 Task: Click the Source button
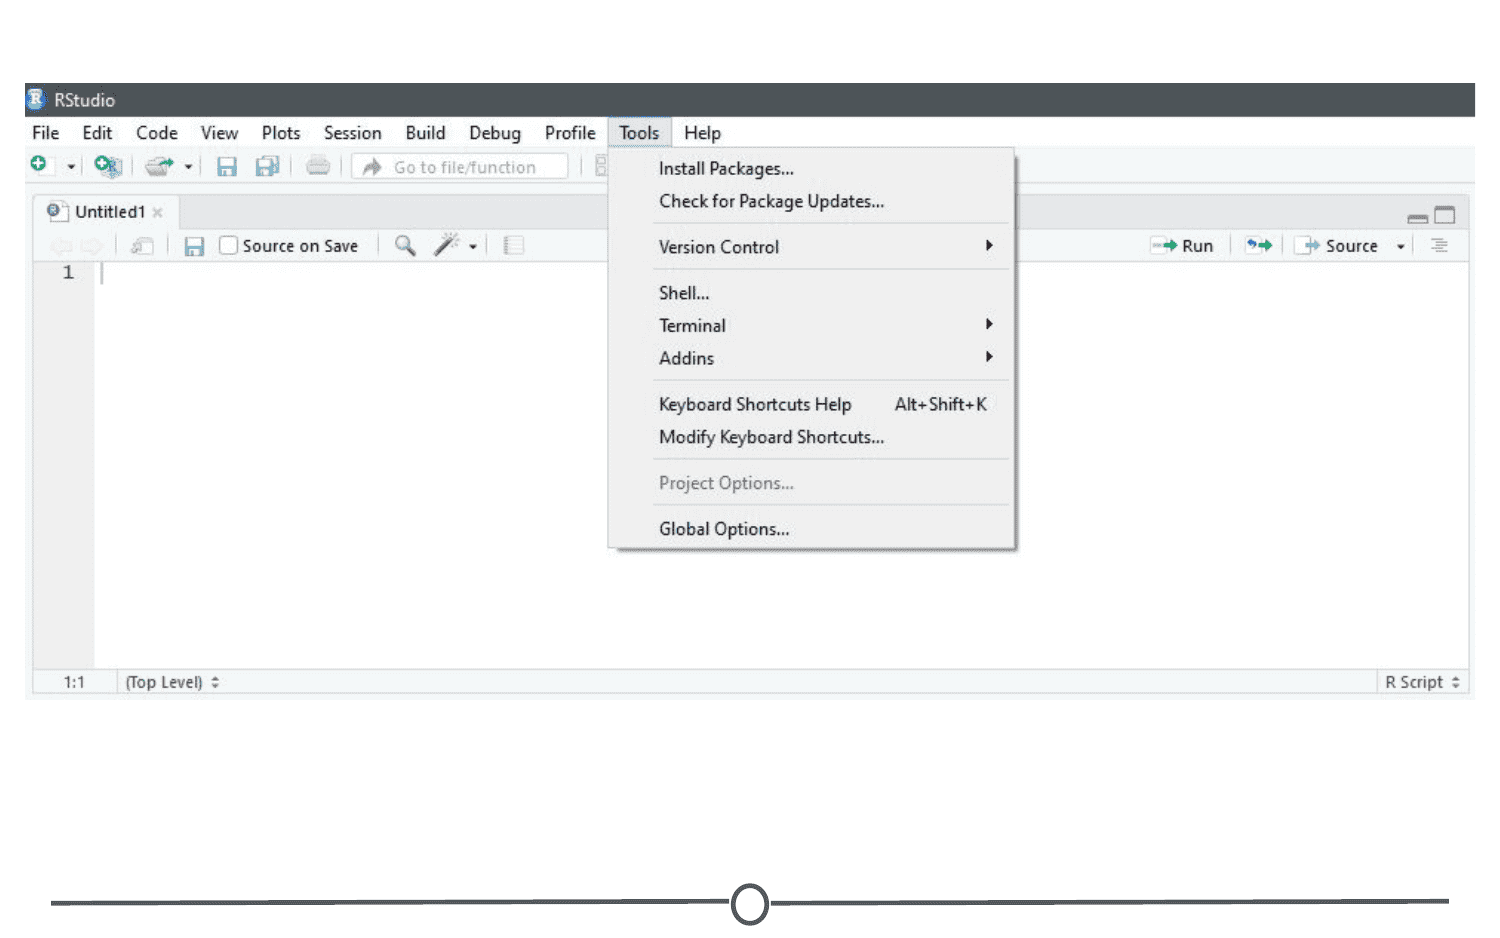pyautogui.click(x=1337, y=246)
